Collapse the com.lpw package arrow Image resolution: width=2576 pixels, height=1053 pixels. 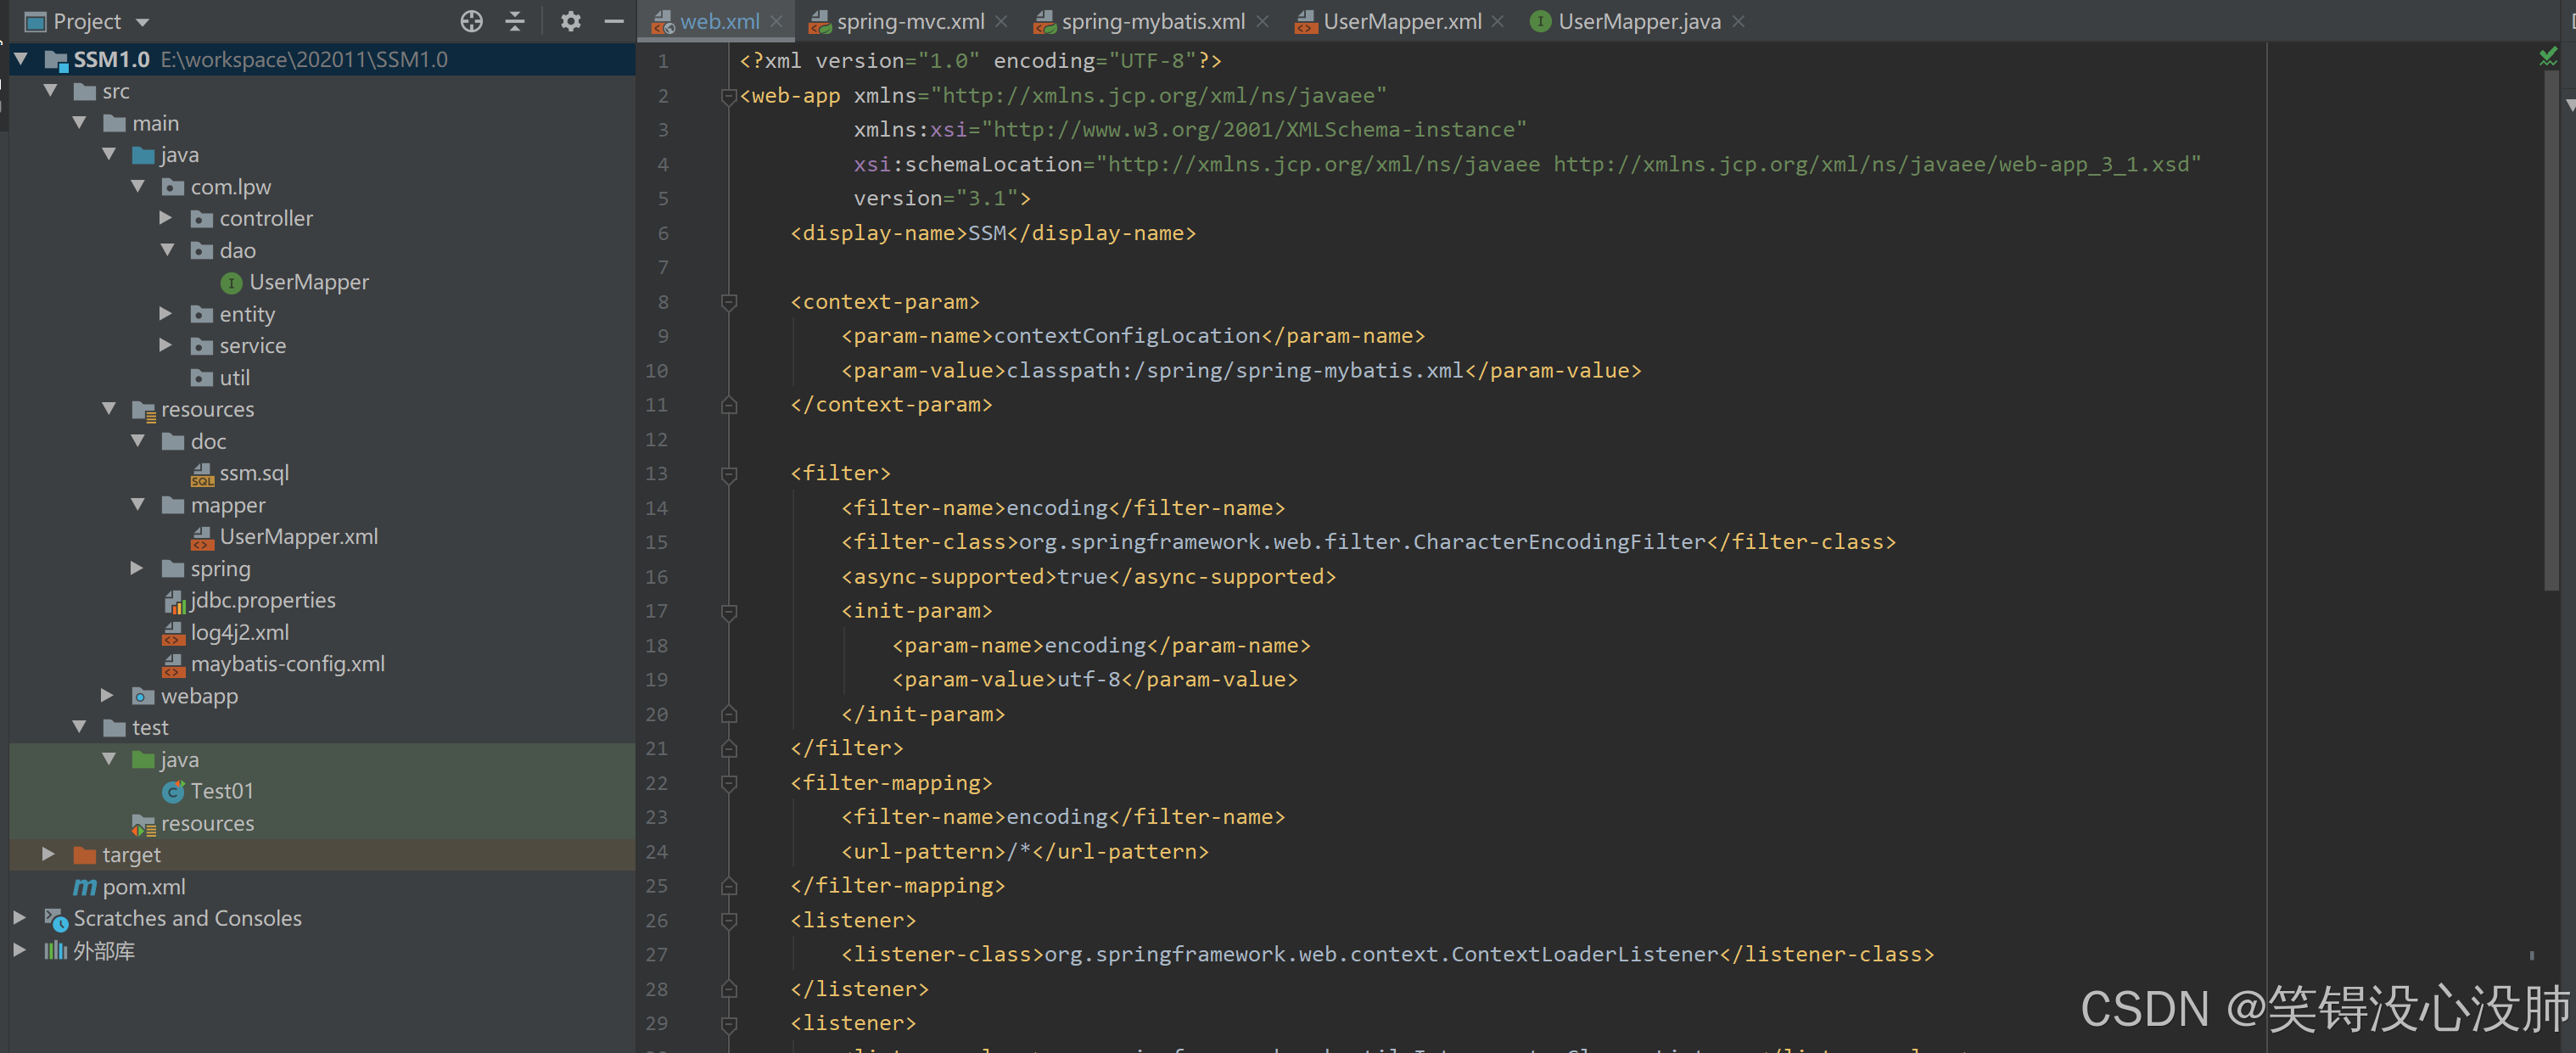pos(138,186)
